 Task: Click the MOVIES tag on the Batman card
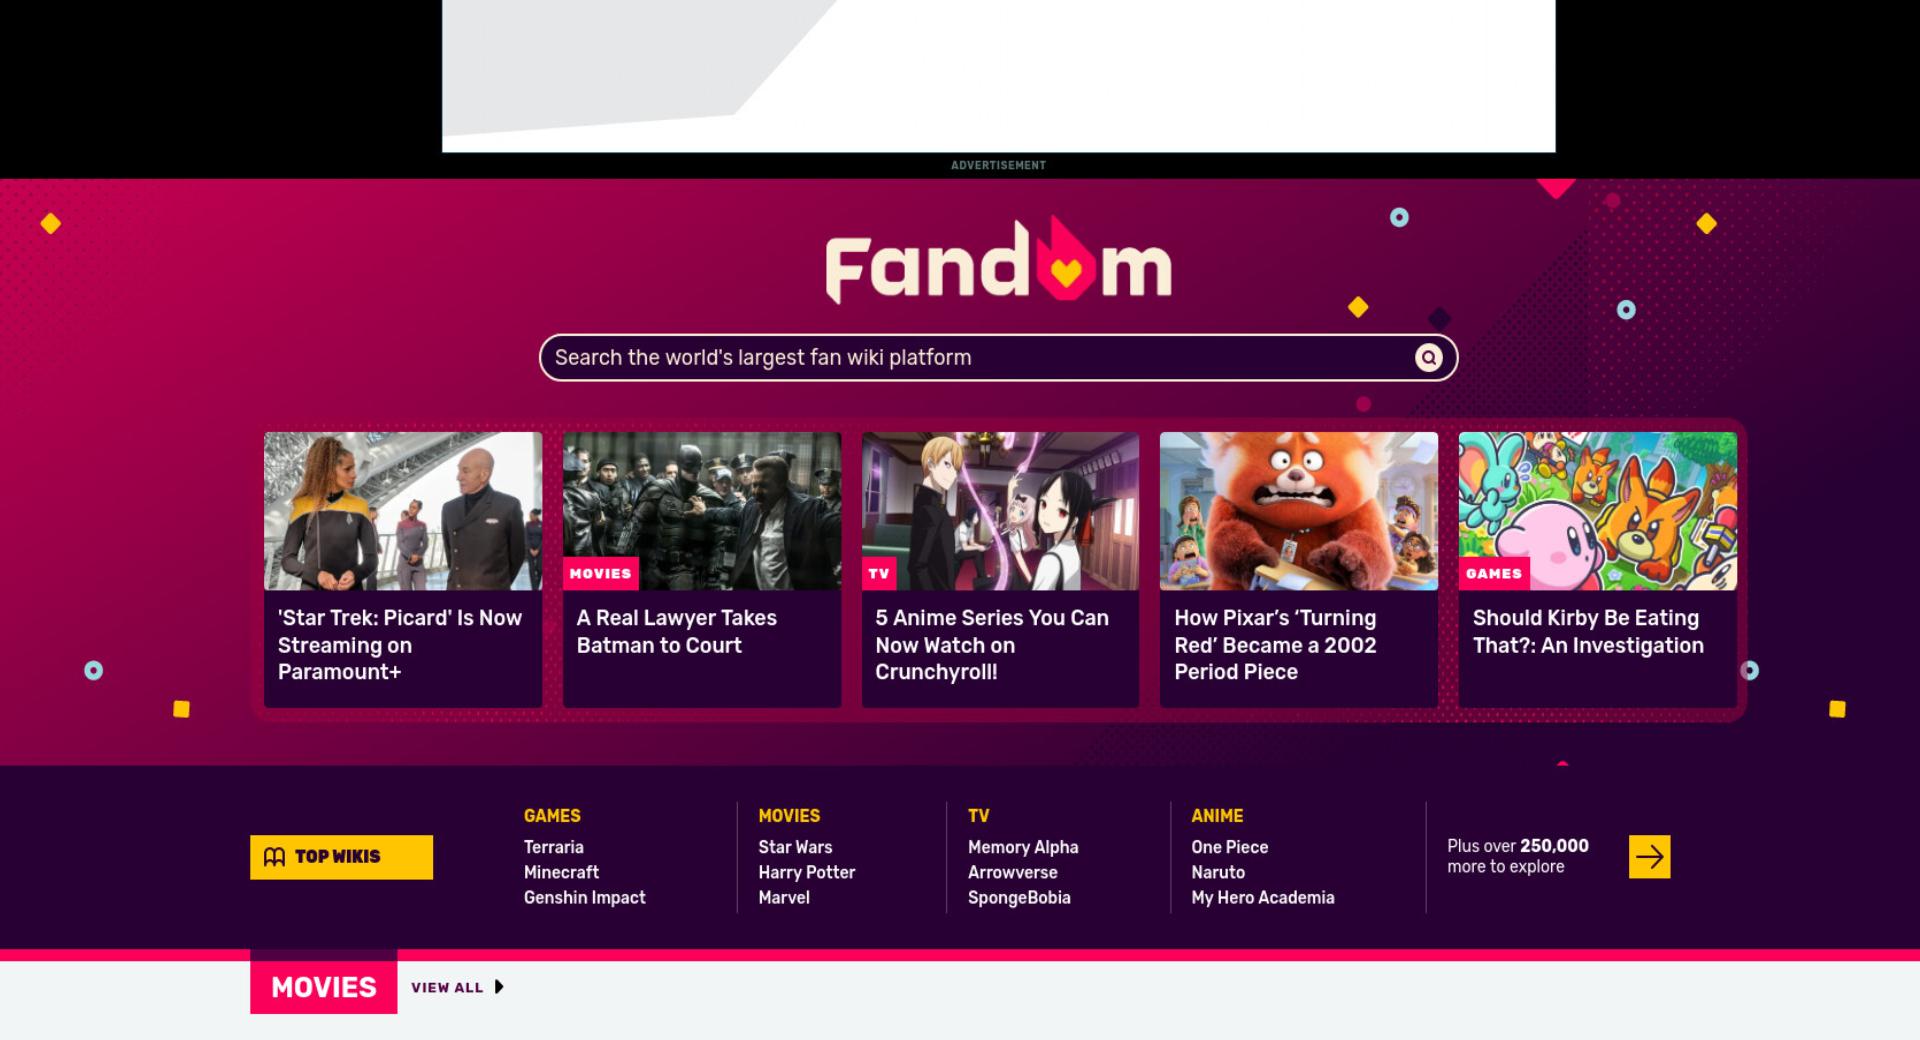tap(600, 574)
